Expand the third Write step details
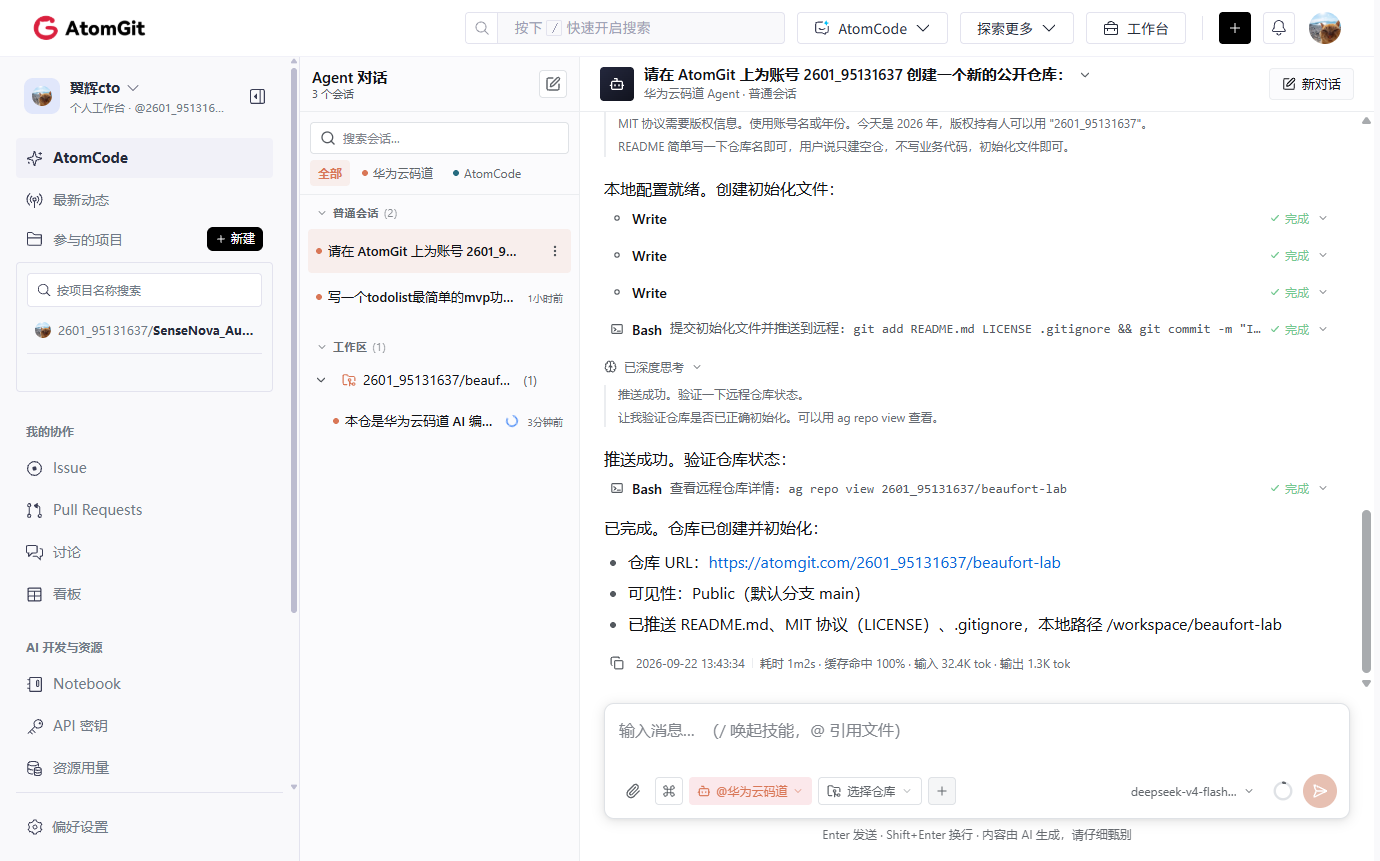The width and height of the screenshot is (1380, 861). point(1323,292)
